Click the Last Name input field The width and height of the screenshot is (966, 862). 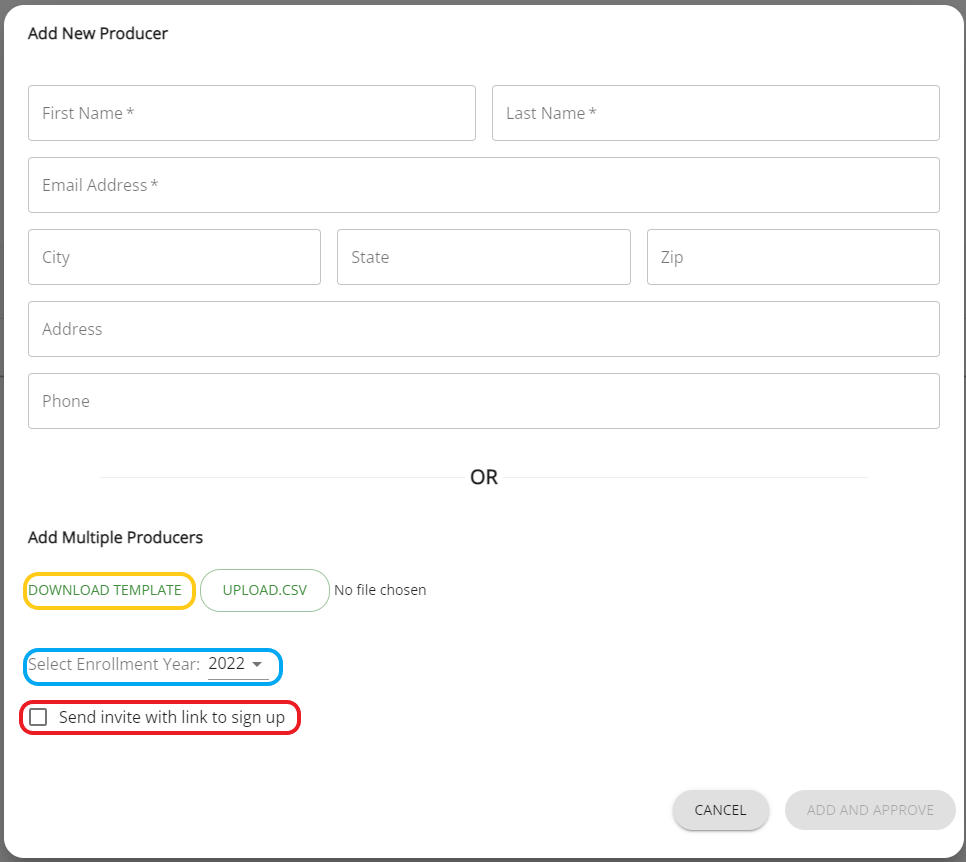pyautogui.click(x=715, y=113)
